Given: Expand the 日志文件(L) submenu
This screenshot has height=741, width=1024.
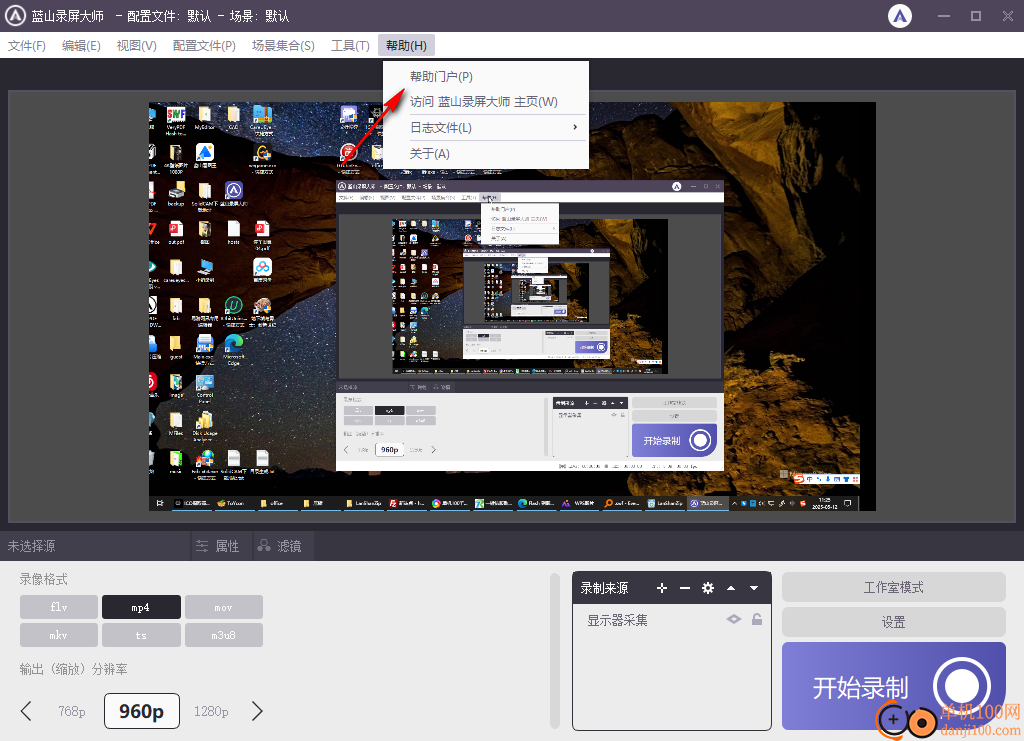Looking at the screenshot, I should [486, 128].
